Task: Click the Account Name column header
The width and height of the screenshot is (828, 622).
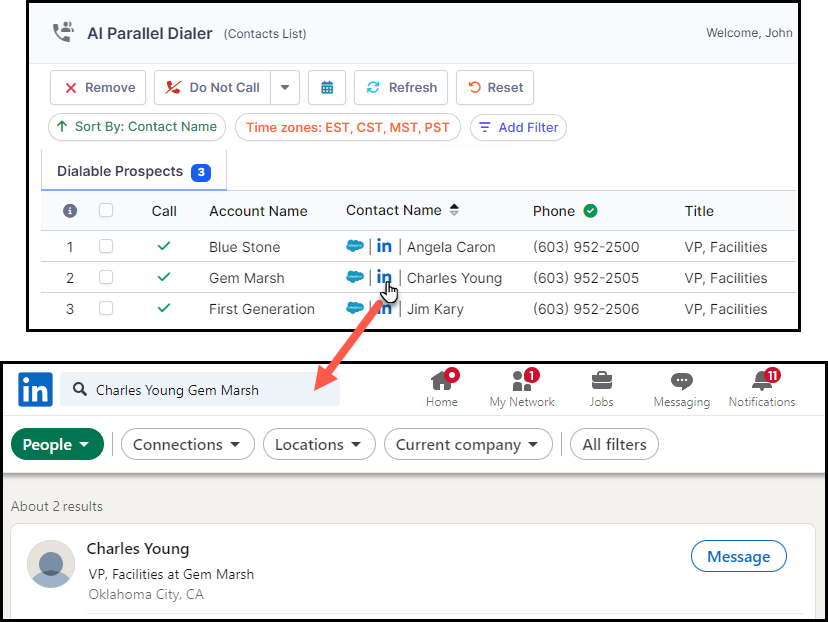Action: pyautogui.click(x=258, y=211)
